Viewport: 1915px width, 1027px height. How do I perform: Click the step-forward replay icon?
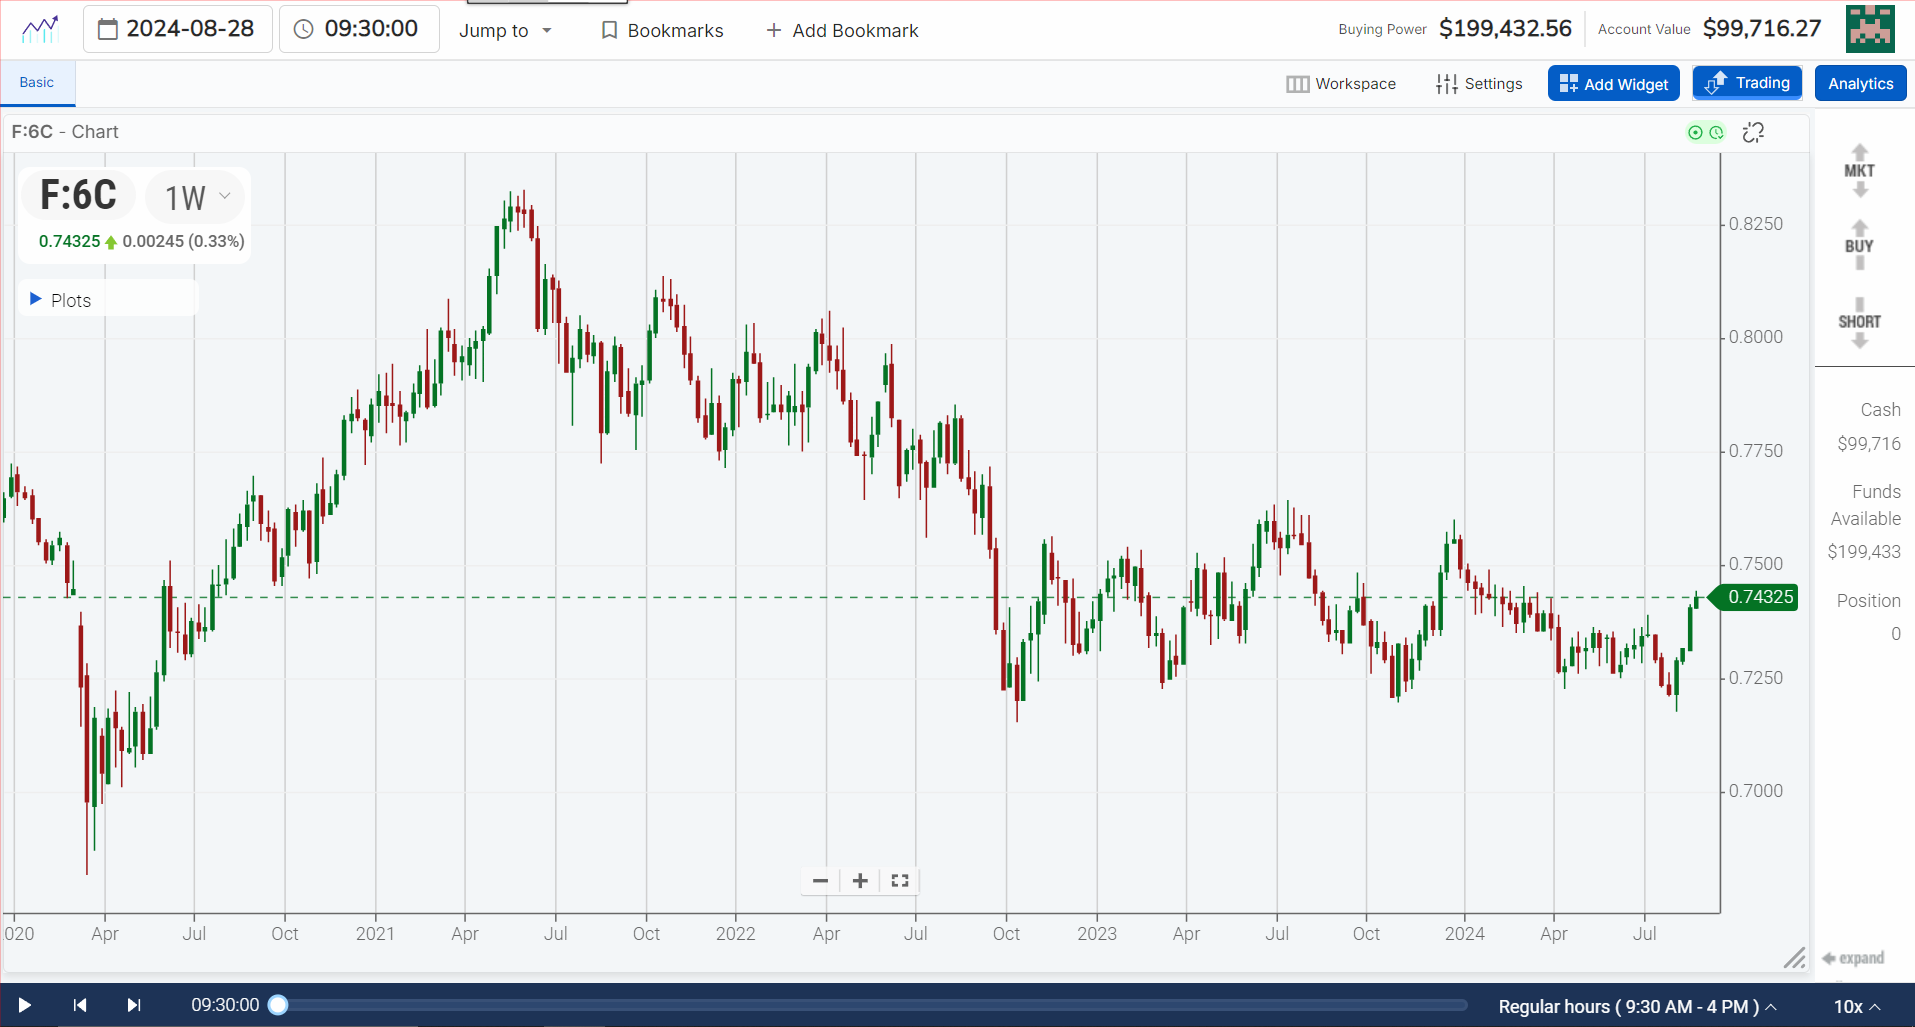click(133, 1005)
